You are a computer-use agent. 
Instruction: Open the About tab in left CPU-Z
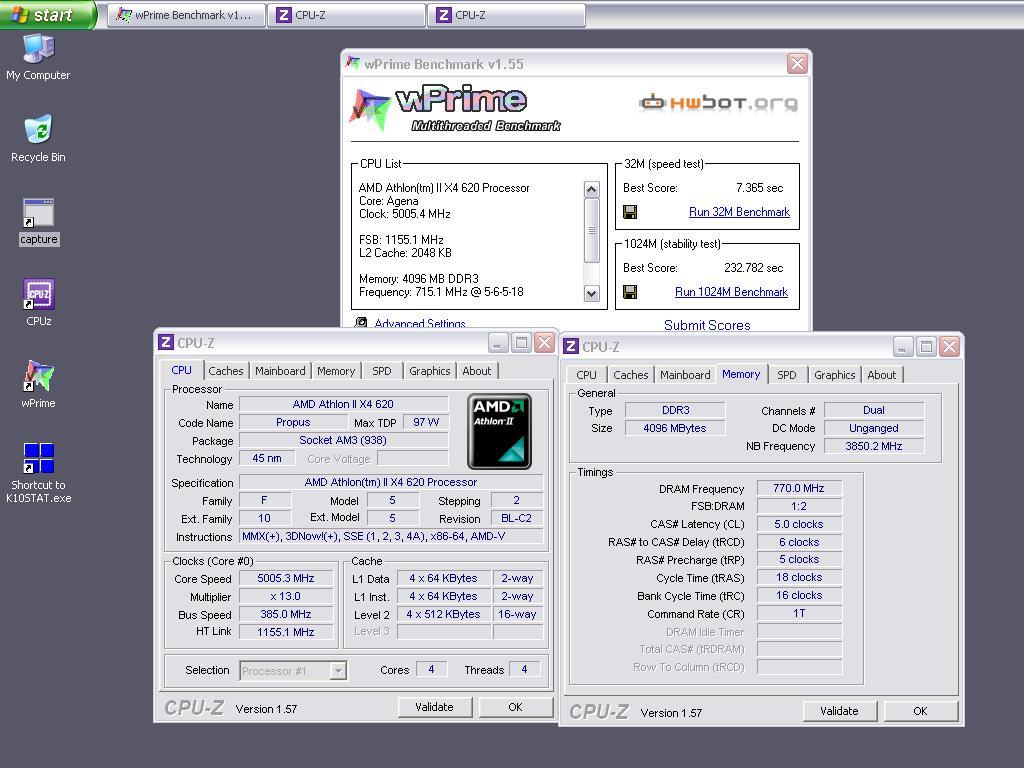click(477, 371)
